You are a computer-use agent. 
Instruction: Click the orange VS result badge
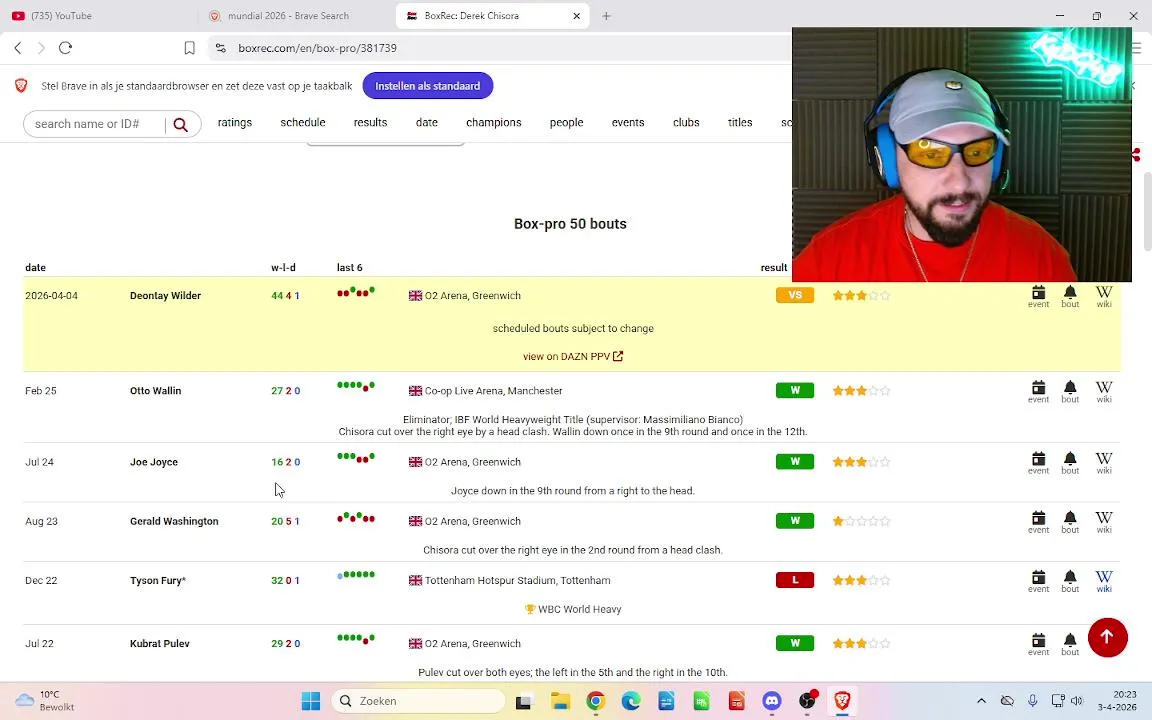795,295
